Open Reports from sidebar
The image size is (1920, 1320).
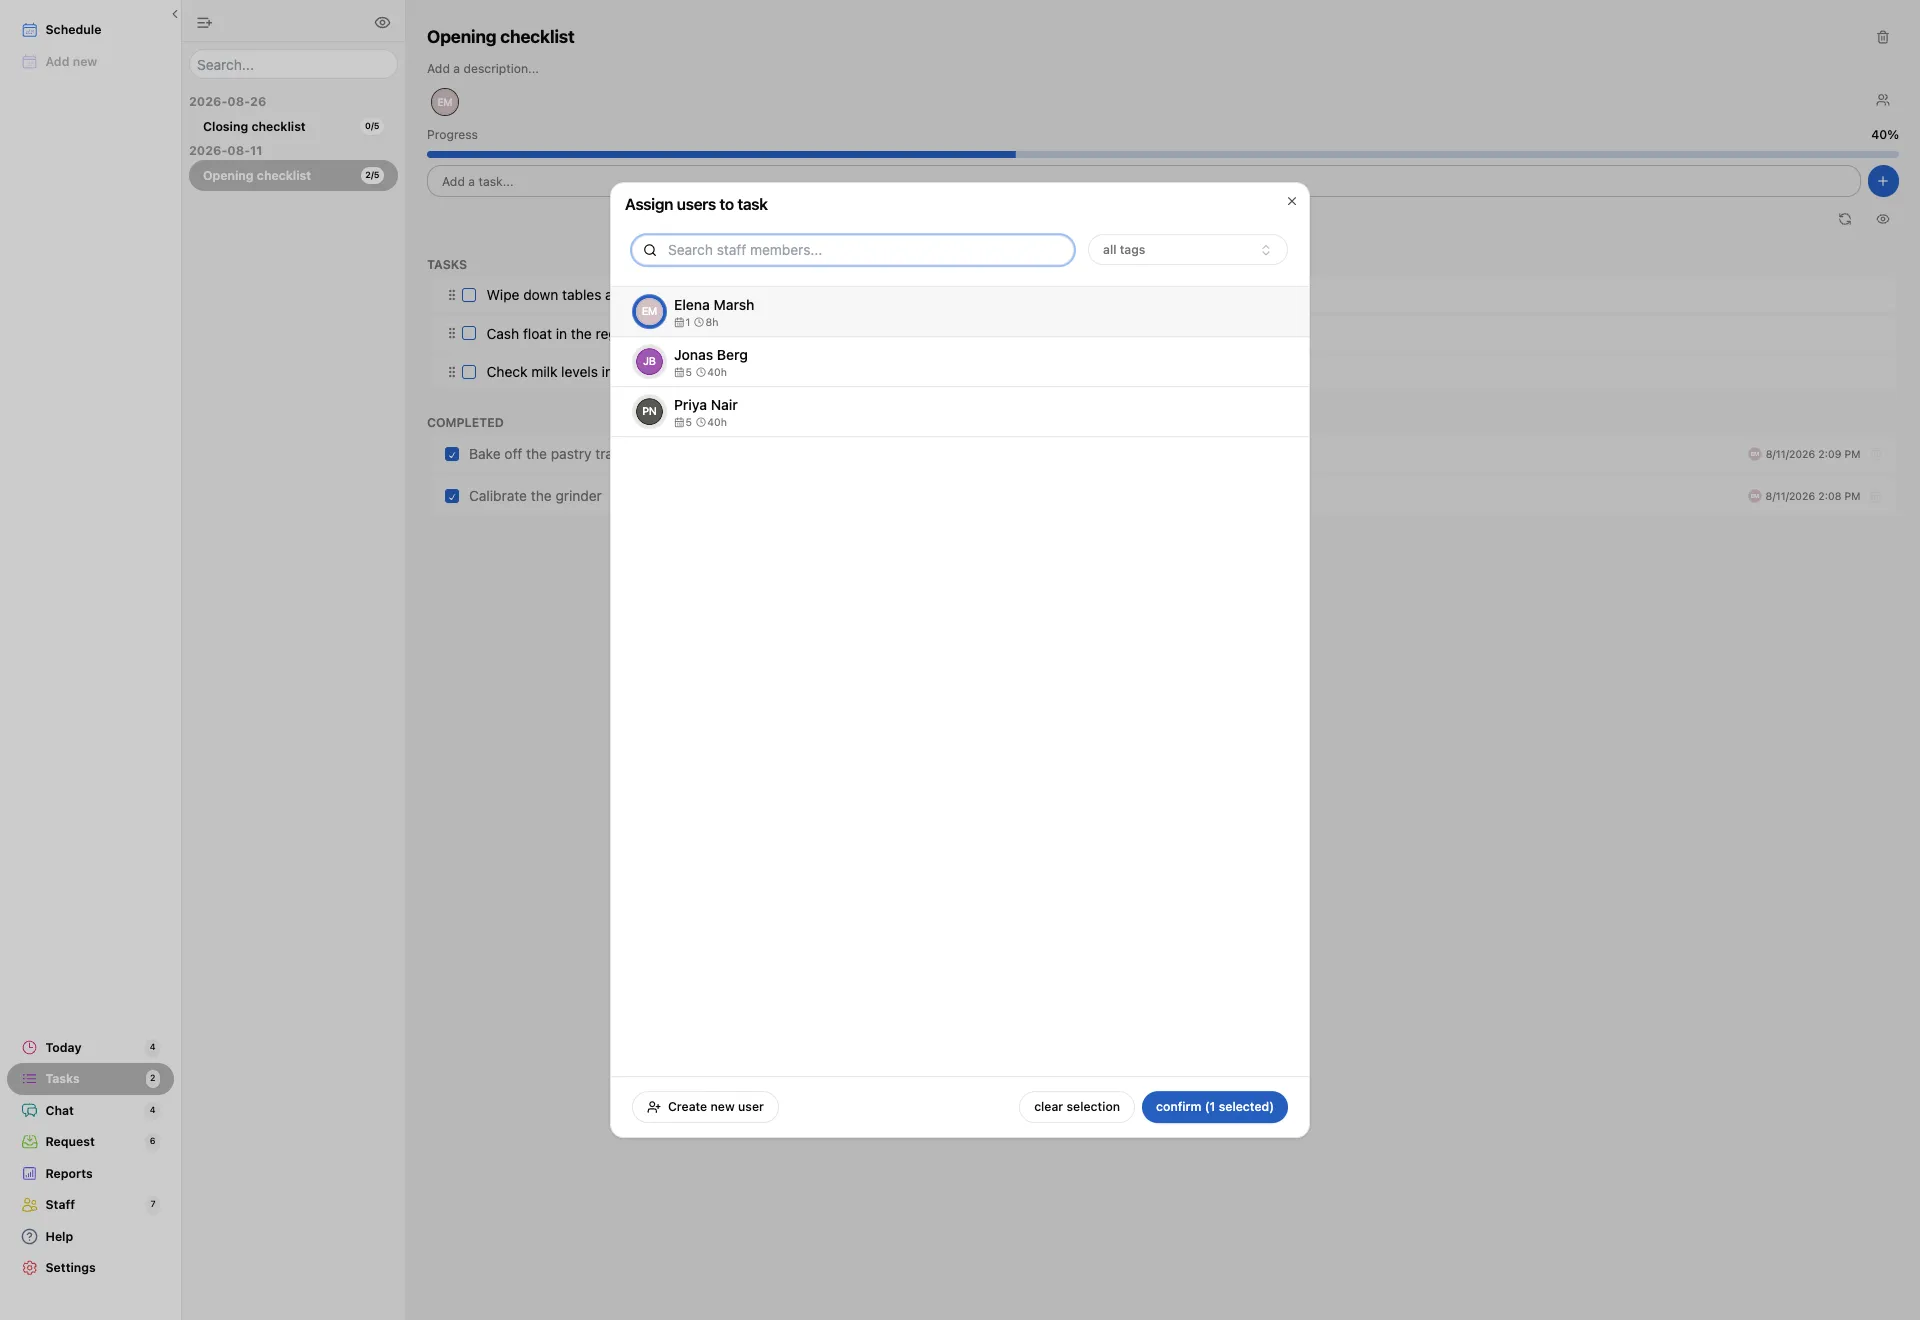(90, 1174)
